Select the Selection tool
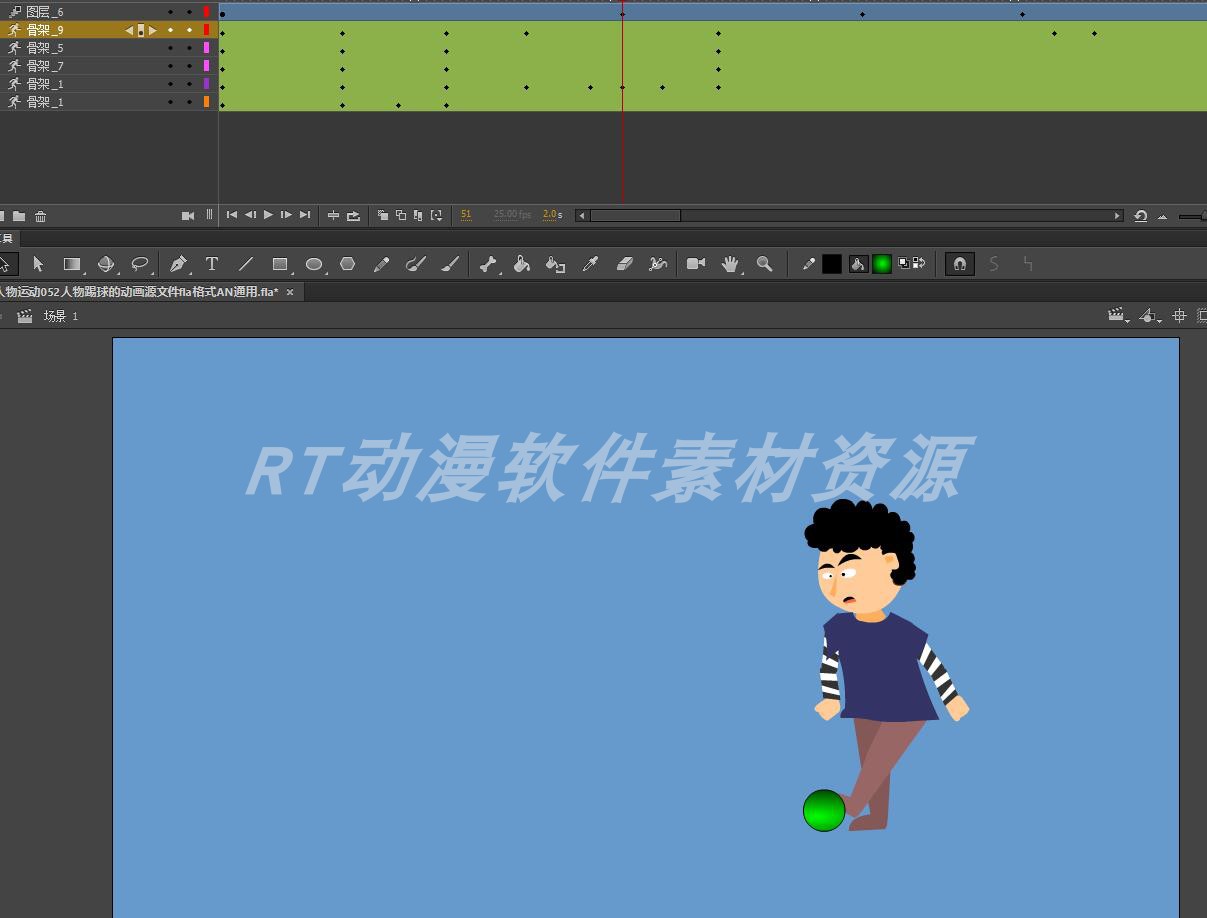This screenshot has height=918, width=1207. 39,264
